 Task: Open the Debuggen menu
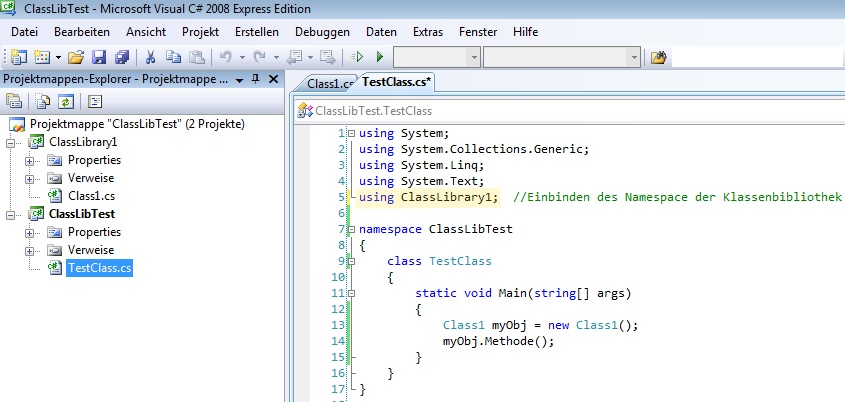[315, 32]
